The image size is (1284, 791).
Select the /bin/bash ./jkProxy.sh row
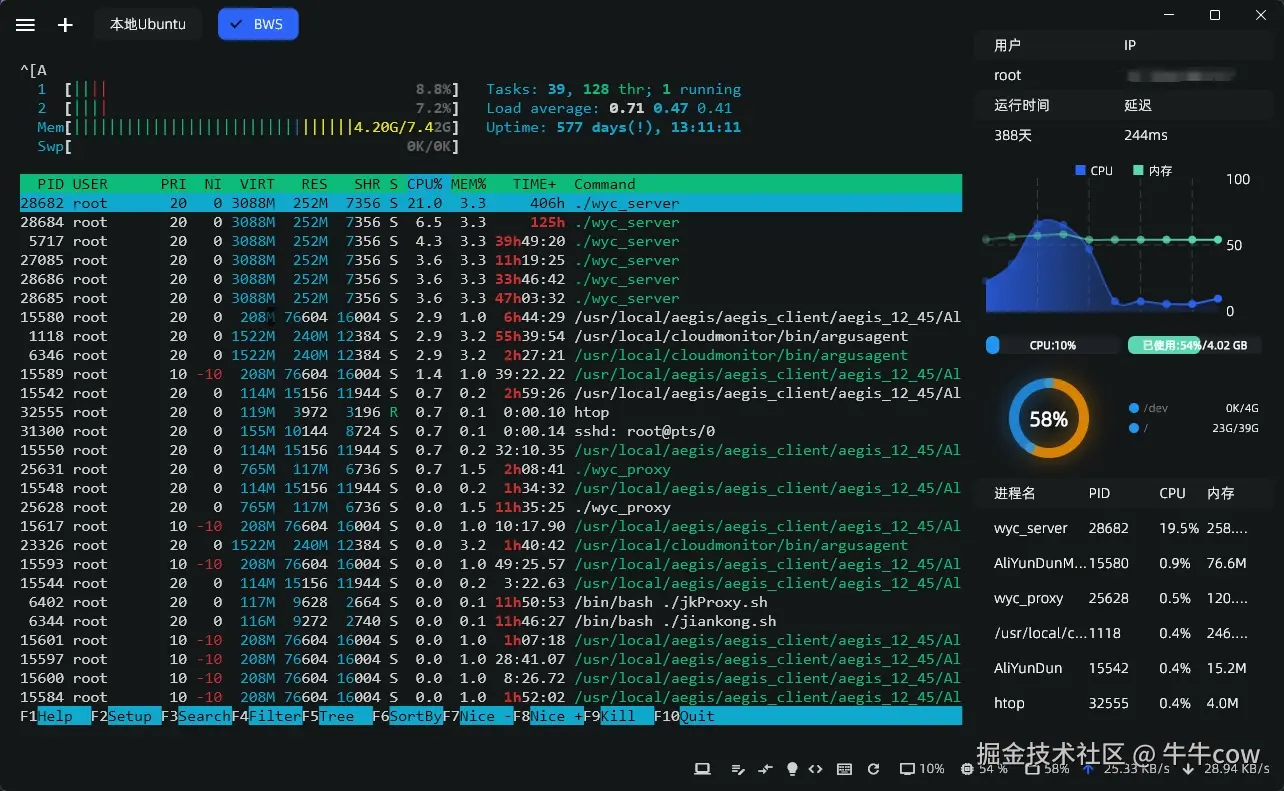(491, 602)
